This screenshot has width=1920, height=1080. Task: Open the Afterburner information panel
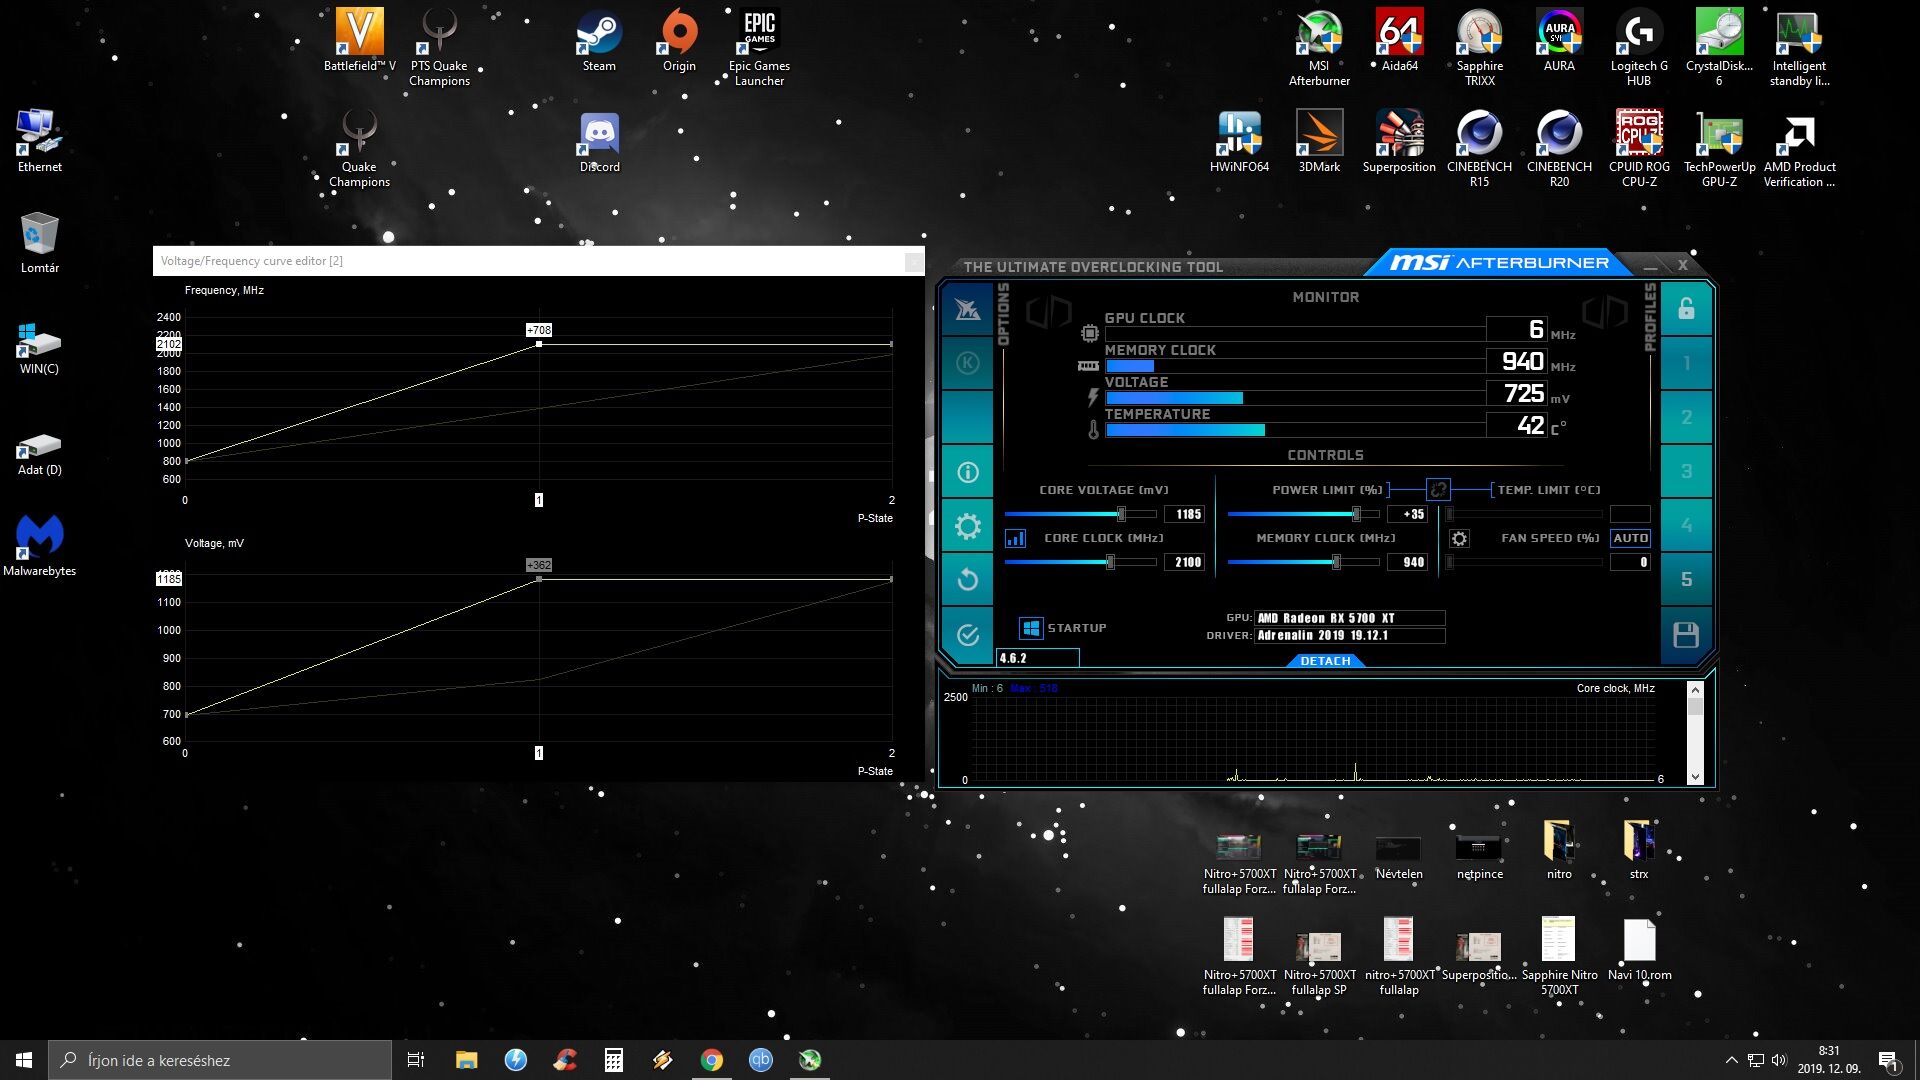pos(967,472)
